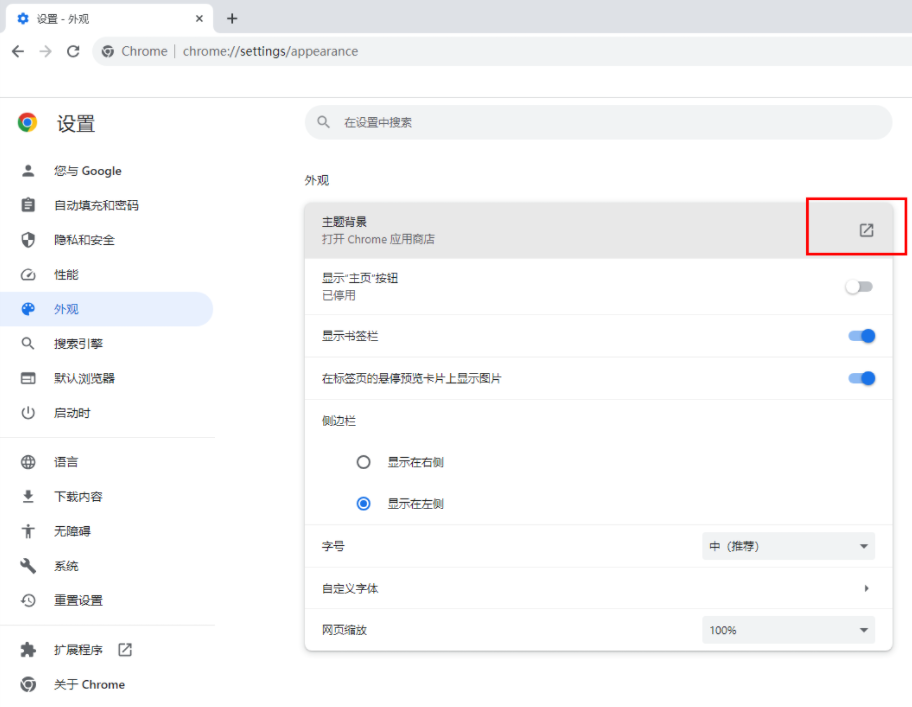Open a new tab with plus button

(x=232, y=19)
